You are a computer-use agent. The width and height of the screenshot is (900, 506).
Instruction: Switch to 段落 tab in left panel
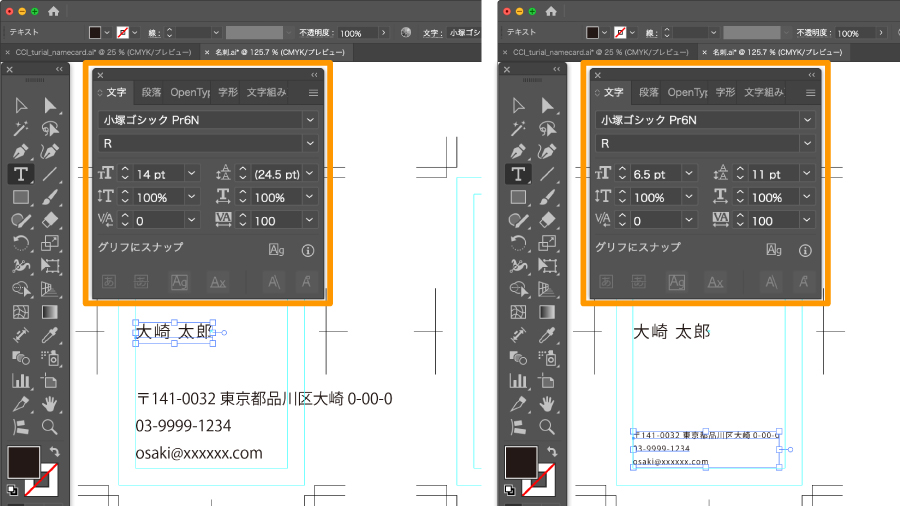[x=152, y=92]
